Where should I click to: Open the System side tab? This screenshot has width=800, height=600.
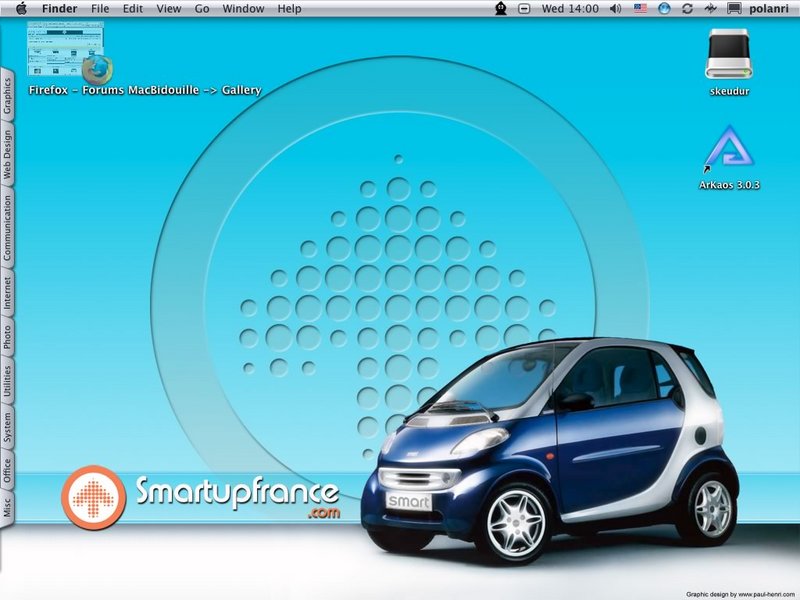[7, 428]
